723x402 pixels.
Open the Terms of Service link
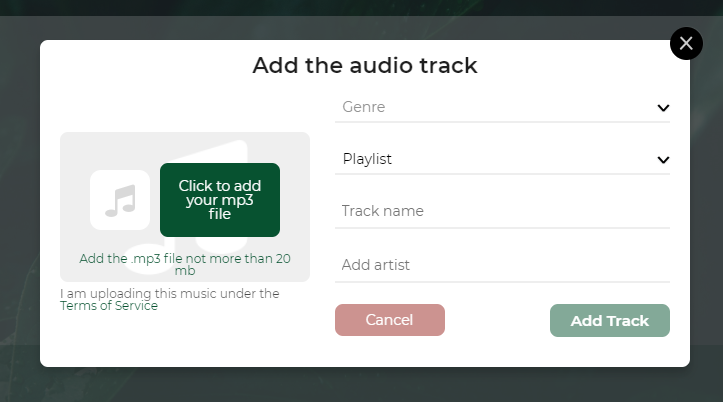[109, 306]
